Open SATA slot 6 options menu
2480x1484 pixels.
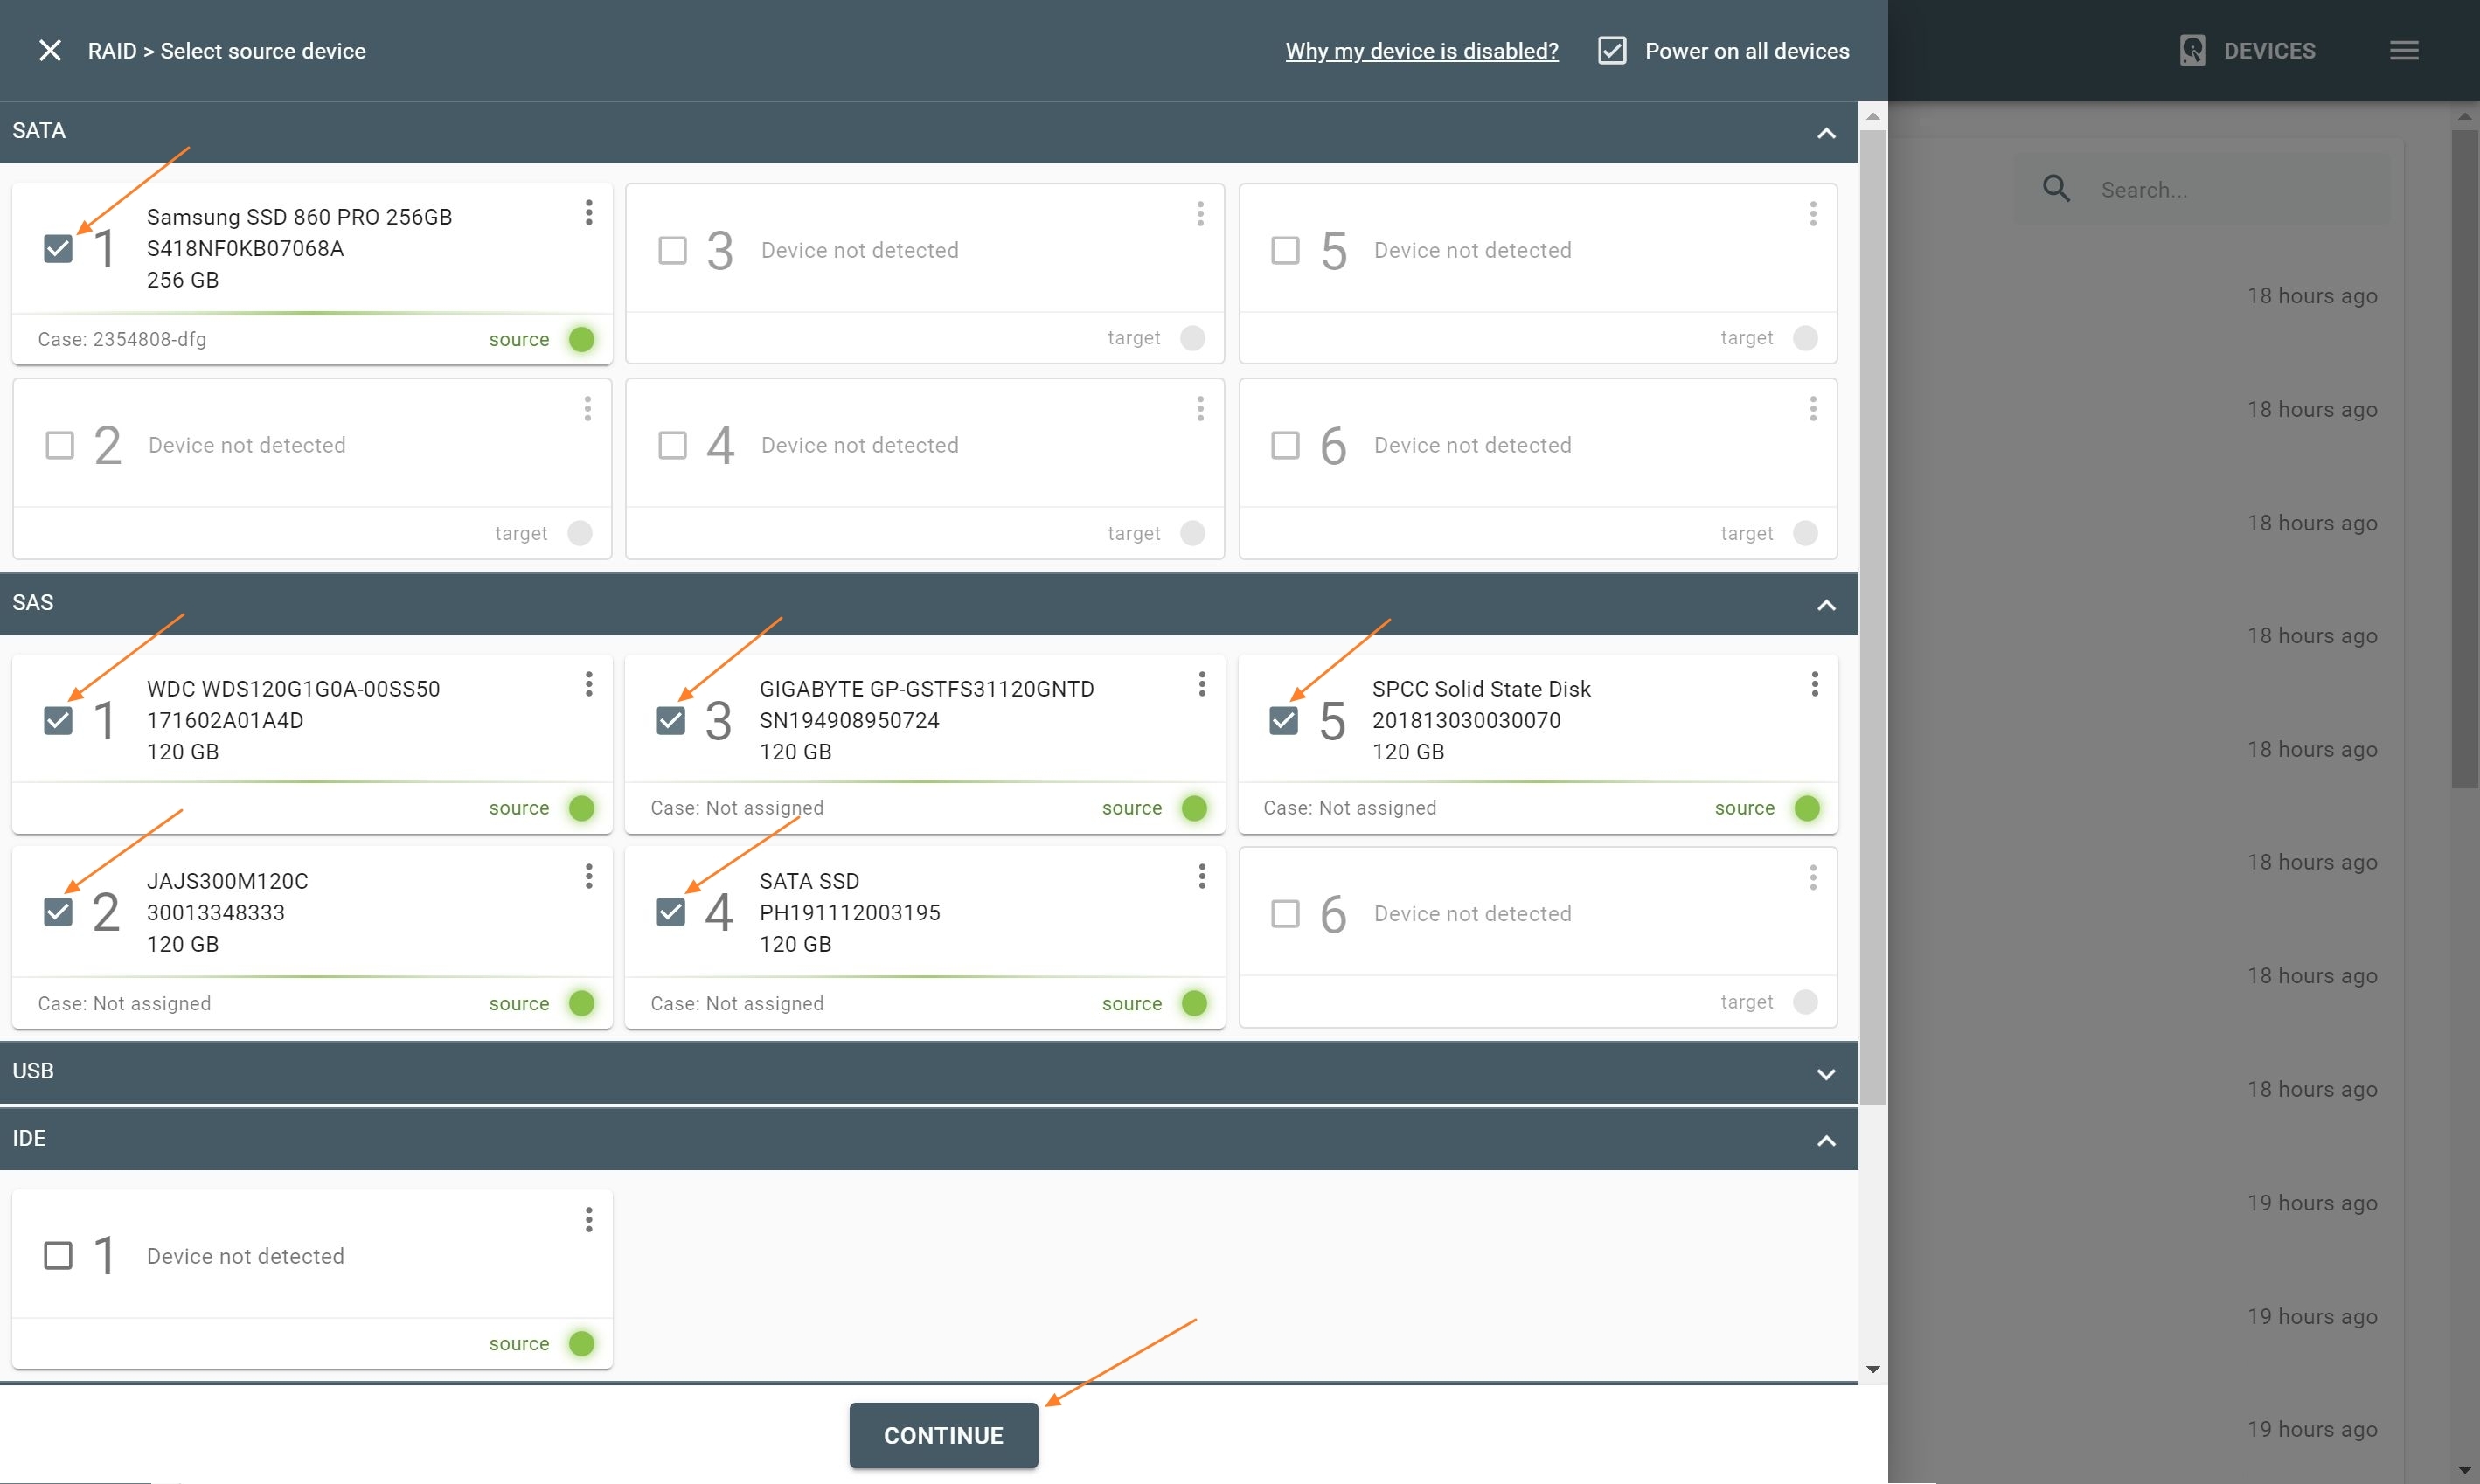[x=1813, y=407]
